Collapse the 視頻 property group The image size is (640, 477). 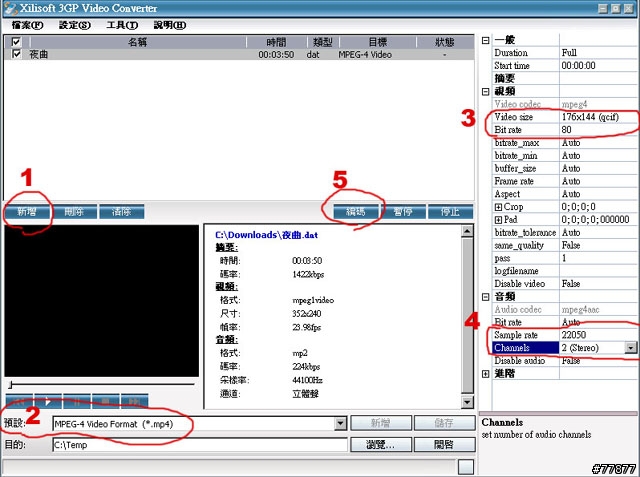[485, 91]
